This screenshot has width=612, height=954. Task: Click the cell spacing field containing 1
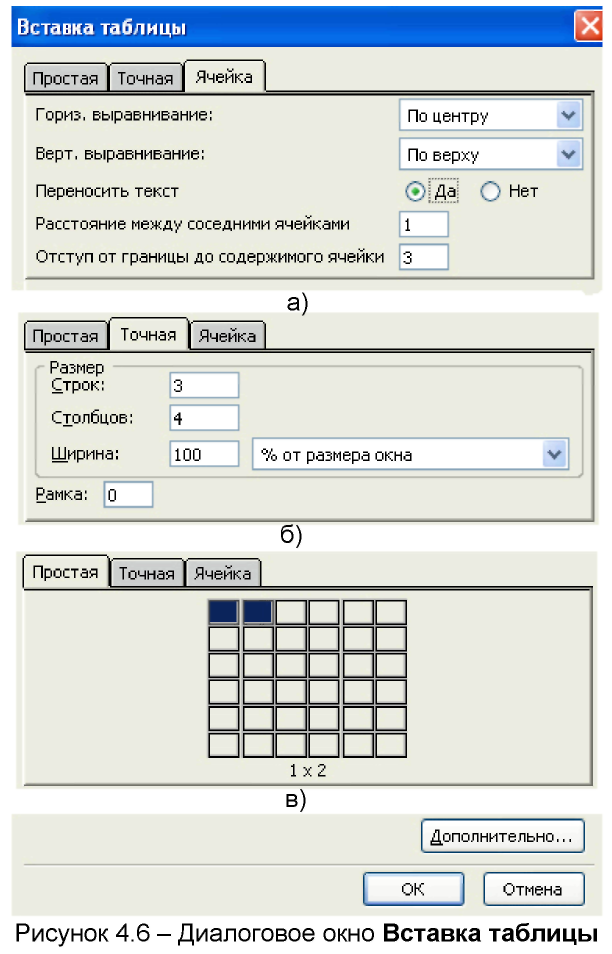pyautogui.click(x=424, y=224)
